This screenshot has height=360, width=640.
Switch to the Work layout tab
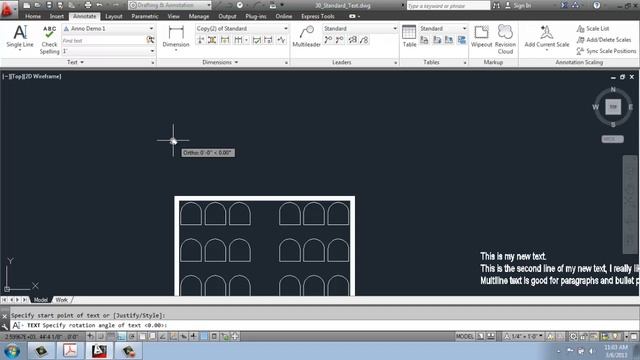click(x=62, y=300)
